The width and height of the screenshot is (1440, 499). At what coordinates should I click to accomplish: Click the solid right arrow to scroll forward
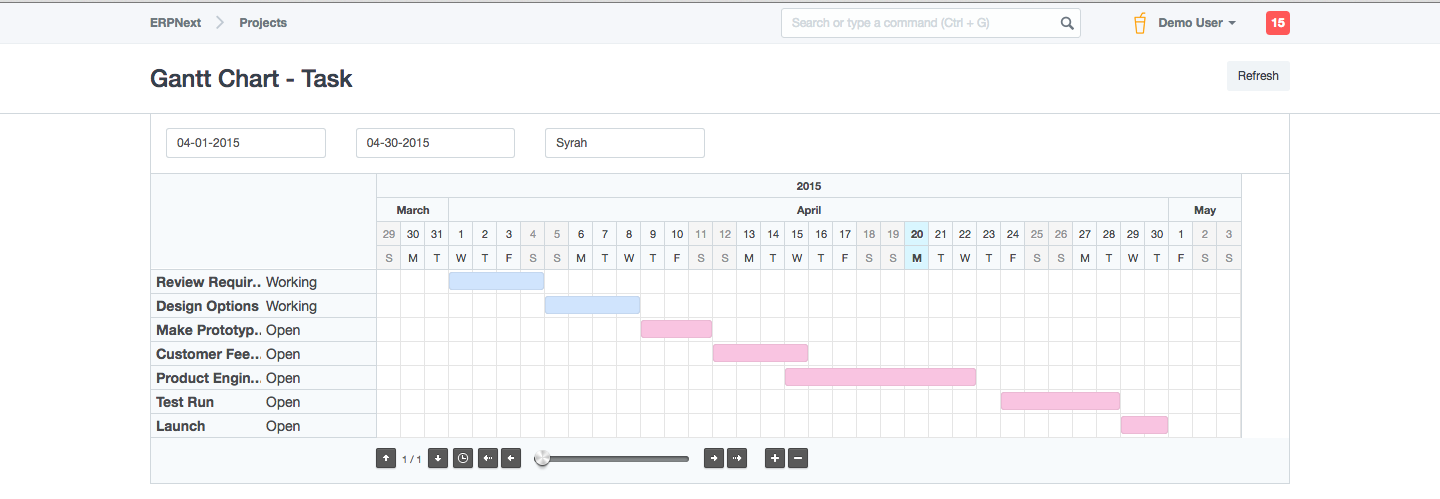pos(714,458)
